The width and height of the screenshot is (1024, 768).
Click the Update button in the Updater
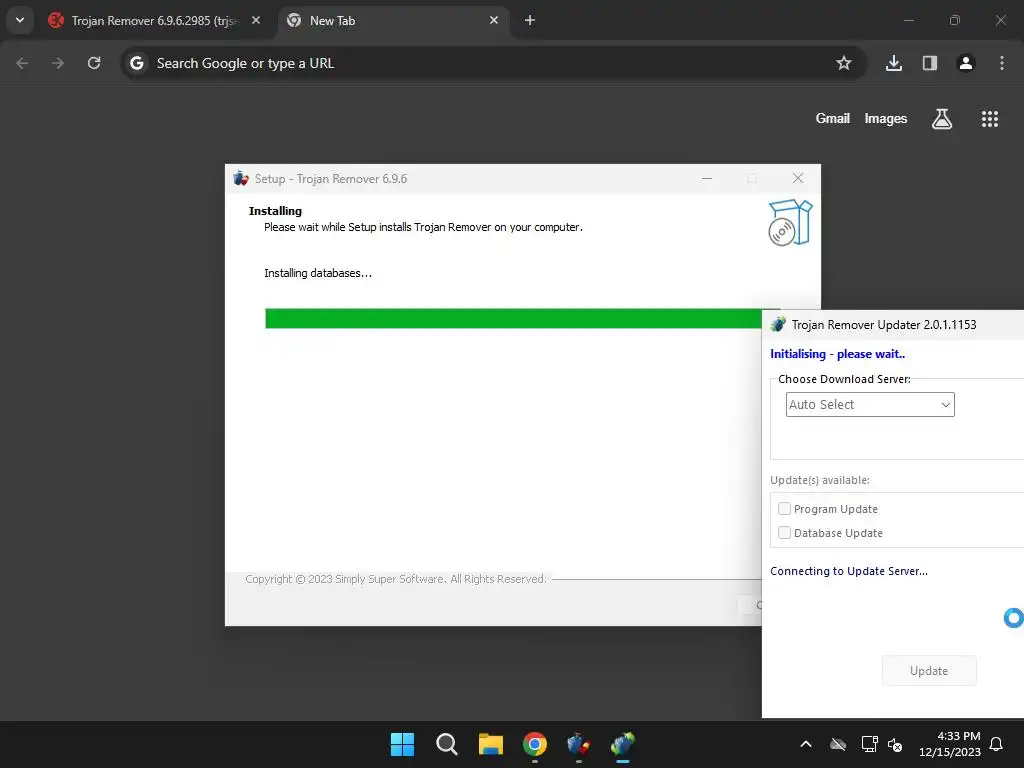pos(929,671)
